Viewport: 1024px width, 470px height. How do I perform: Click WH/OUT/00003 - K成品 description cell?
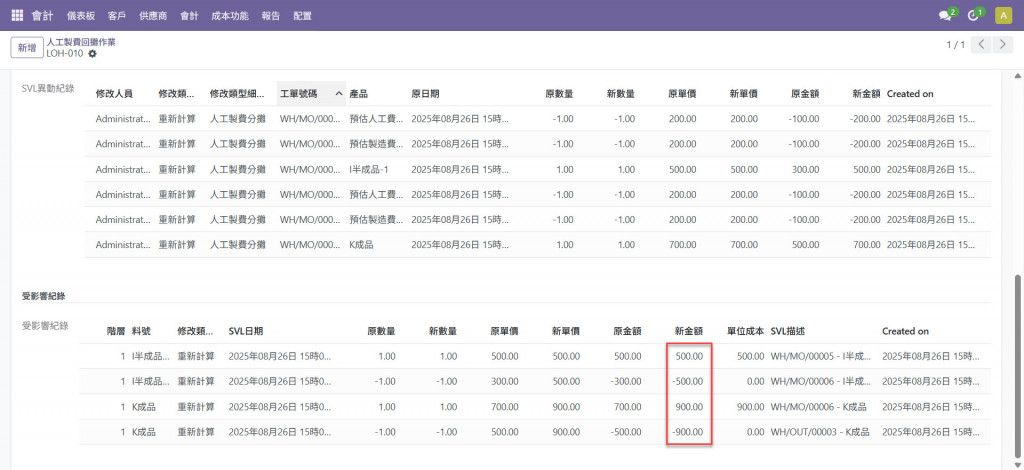tap(820, 432)
